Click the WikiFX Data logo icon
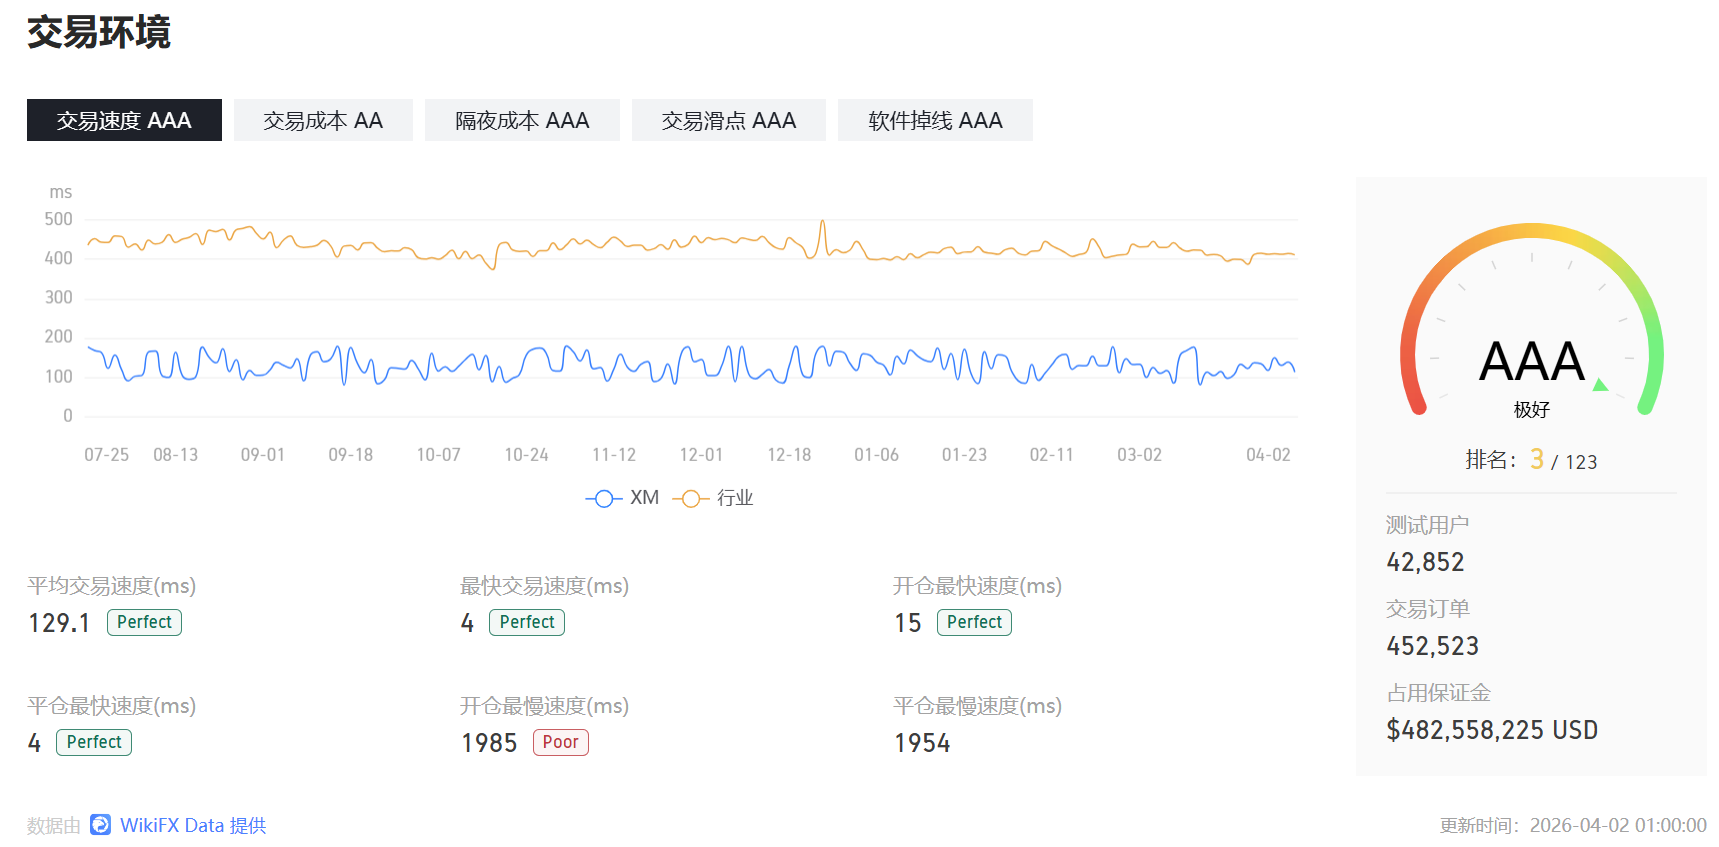Screen dimensions: 1719x847 (x=100, y=825)
